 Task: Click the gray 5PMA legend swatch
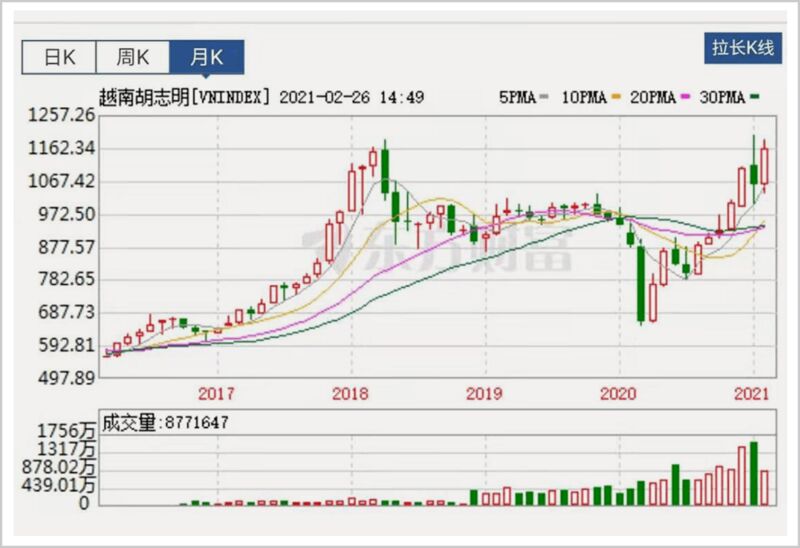click(545, 98)
